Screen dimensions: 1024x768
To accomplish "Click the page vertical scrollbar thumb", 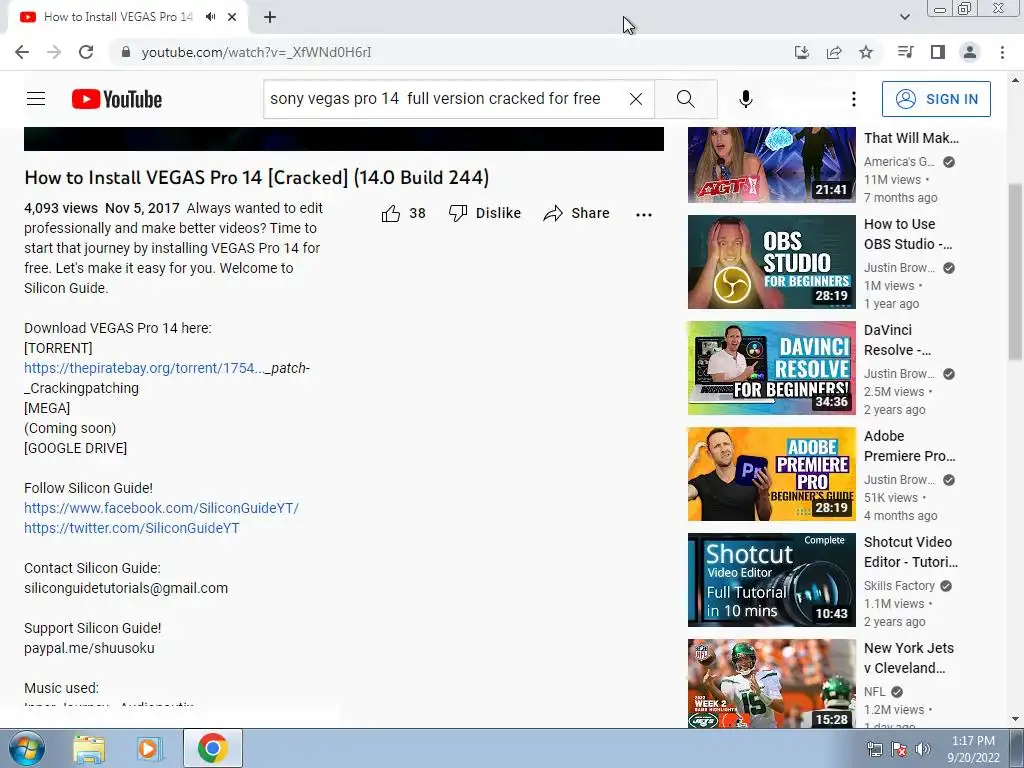I will pyautogui.click(x=1016, y=271).
